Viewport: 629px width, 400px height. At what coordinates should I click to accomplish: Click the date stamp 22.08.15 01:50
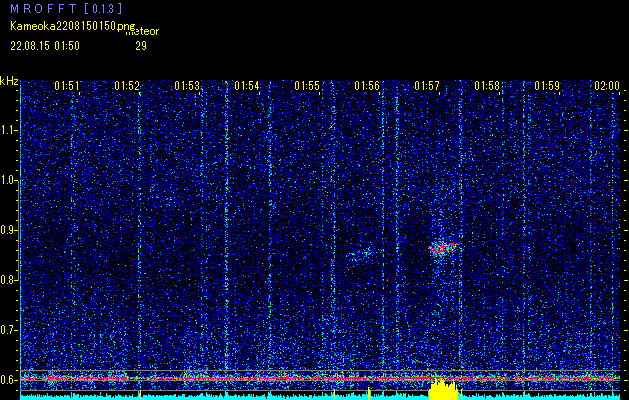click(45, 46)
